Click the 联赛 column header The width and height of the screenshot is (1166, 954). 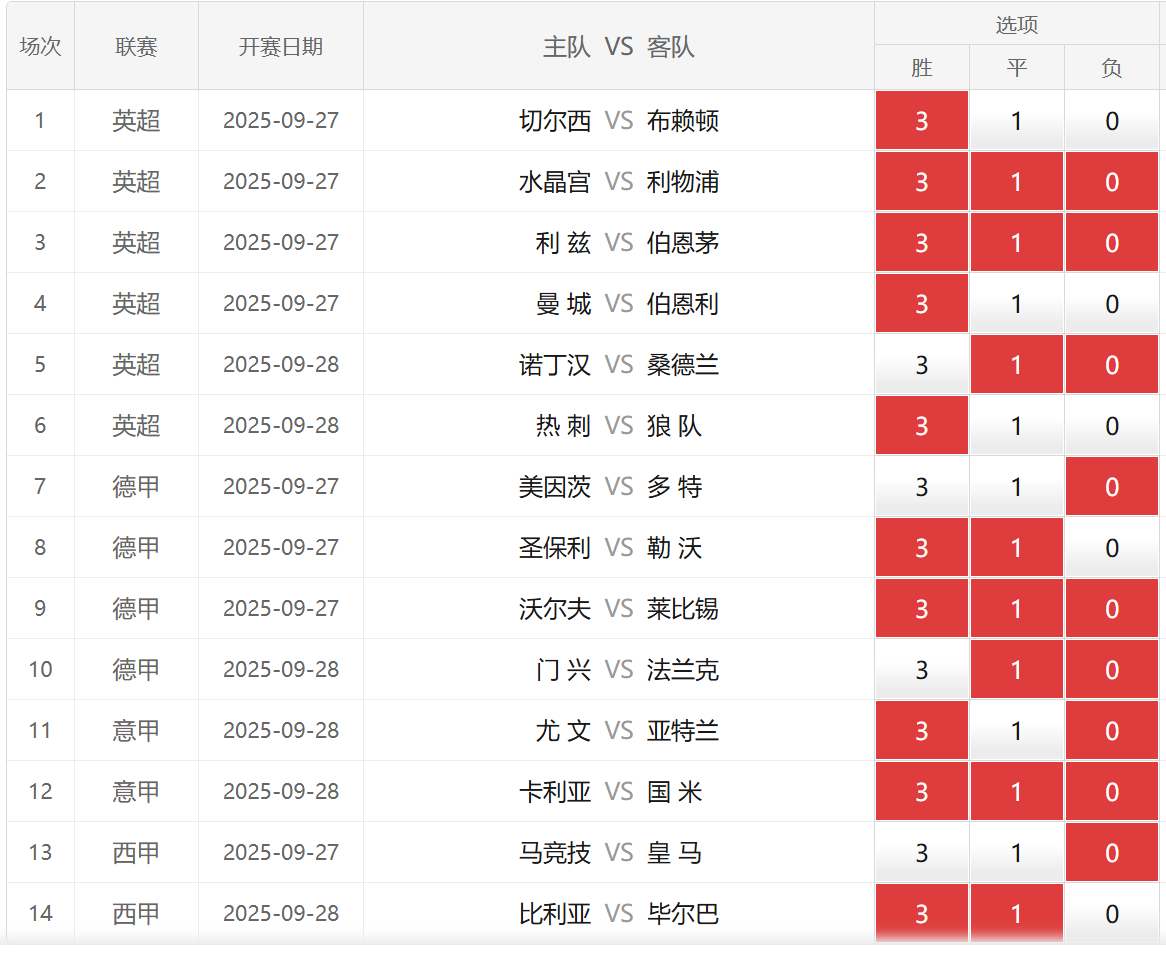(136, 47)
